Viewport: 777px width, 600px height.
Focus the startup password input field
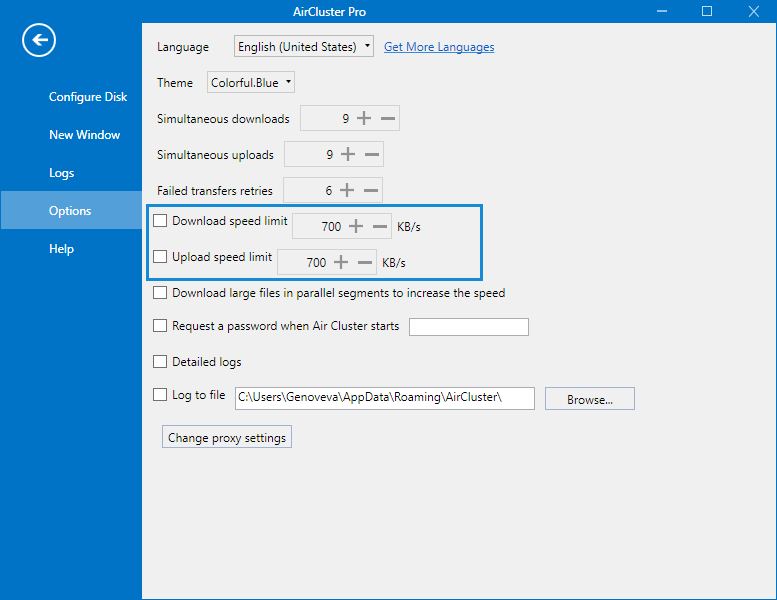(469, 327)
